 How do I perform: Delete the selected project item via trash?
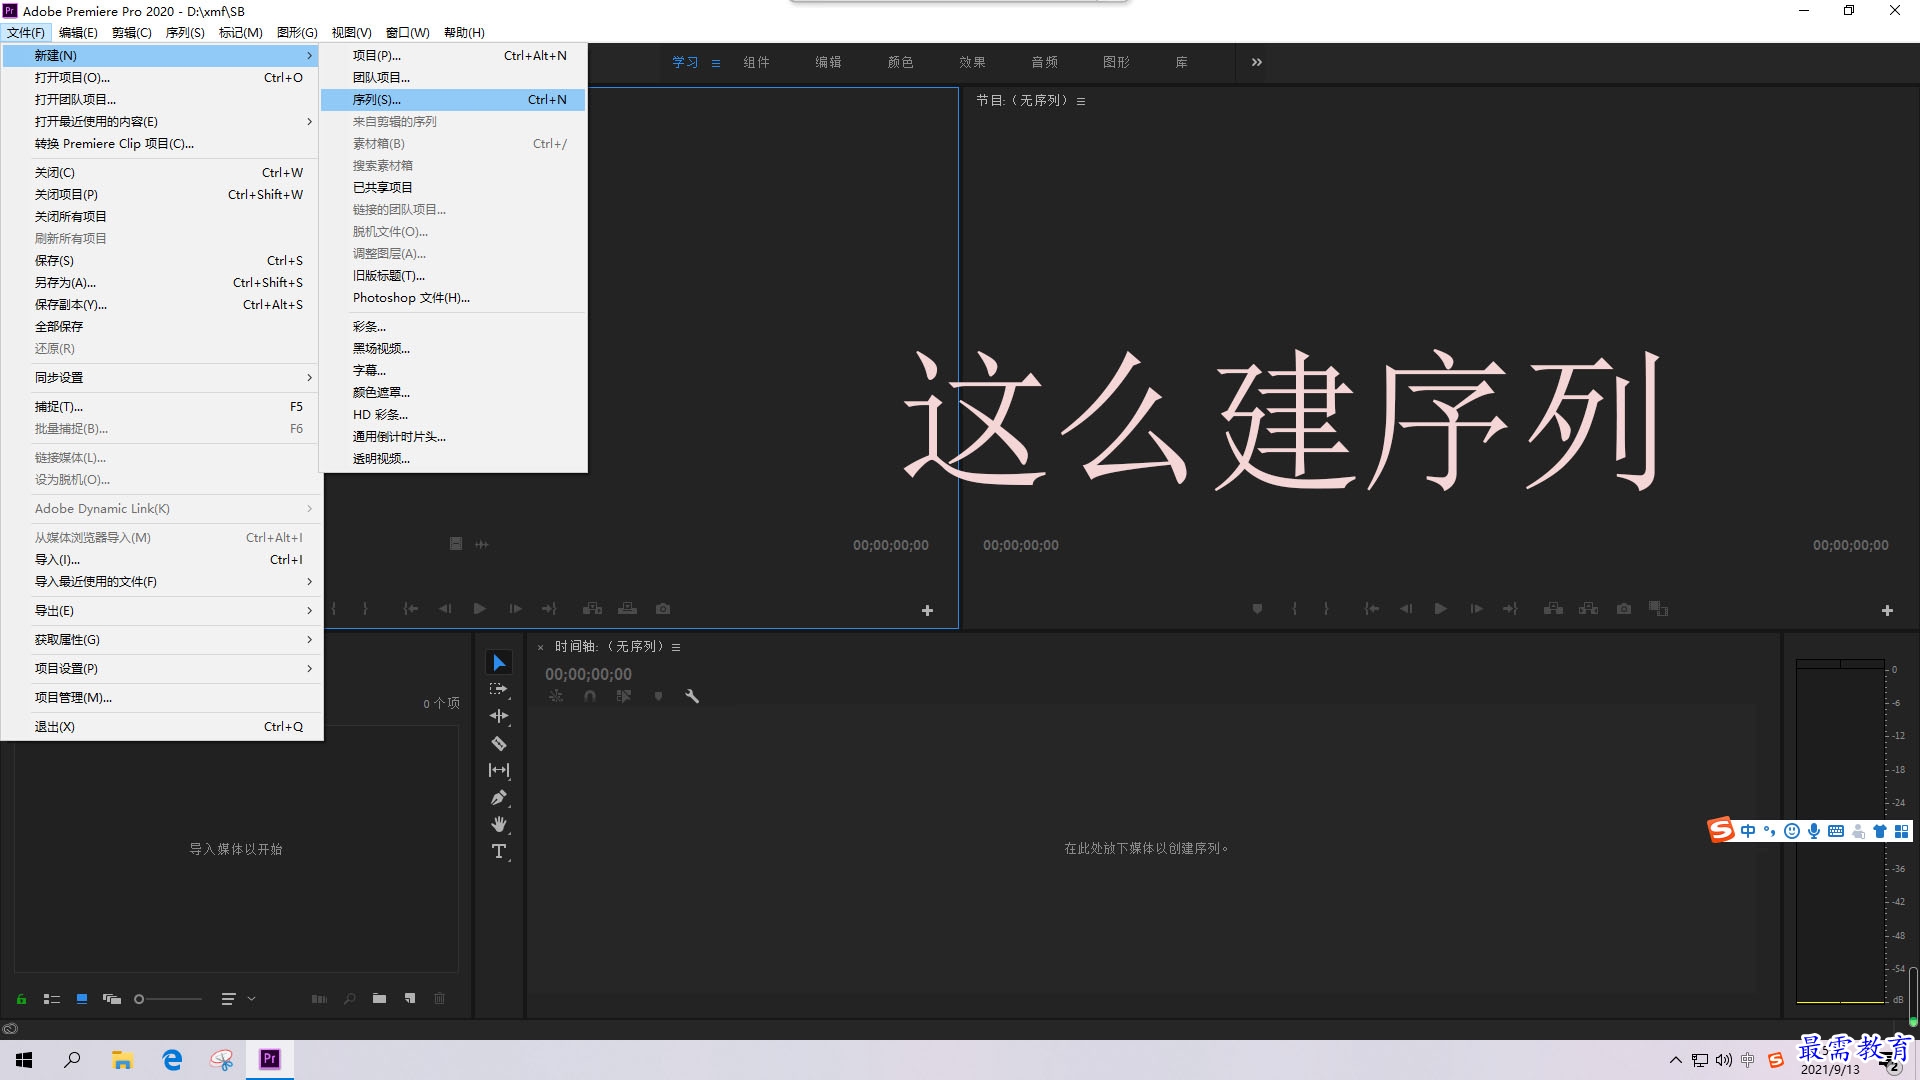pyautogui.click(x=439, y=999)
